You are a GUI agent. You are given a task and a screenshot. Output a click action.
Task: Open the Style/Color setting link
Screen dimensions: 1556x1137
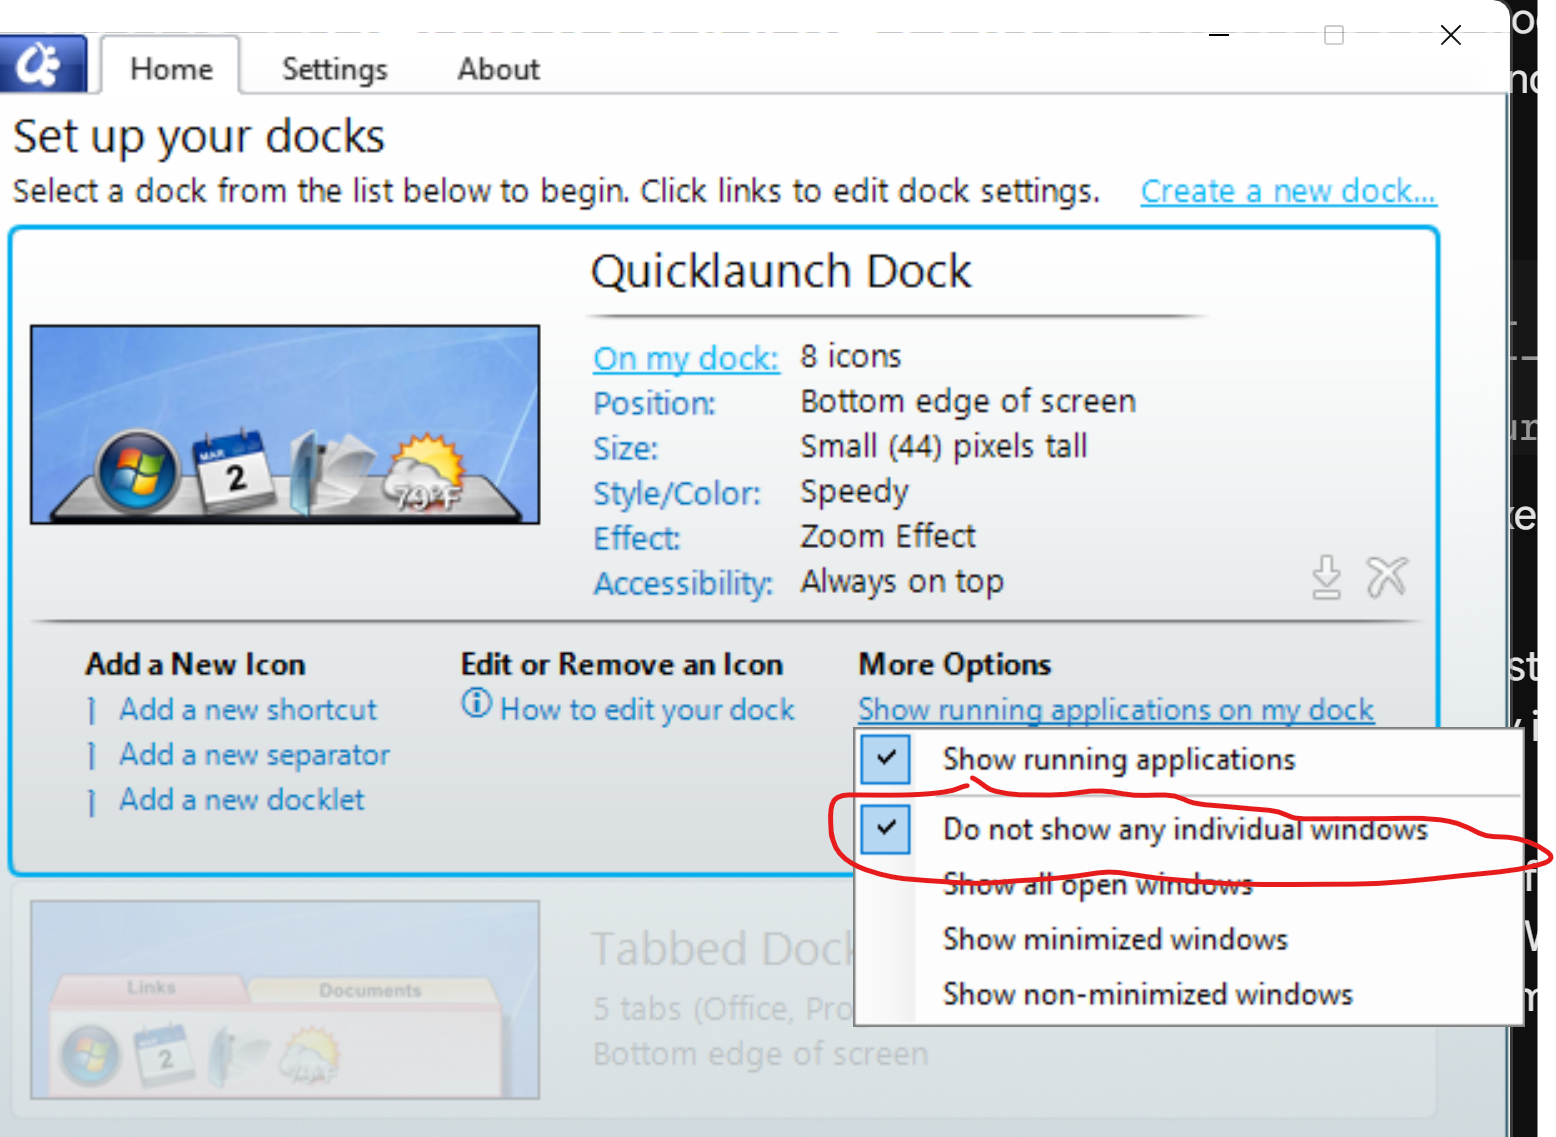[x=677, y=493]
